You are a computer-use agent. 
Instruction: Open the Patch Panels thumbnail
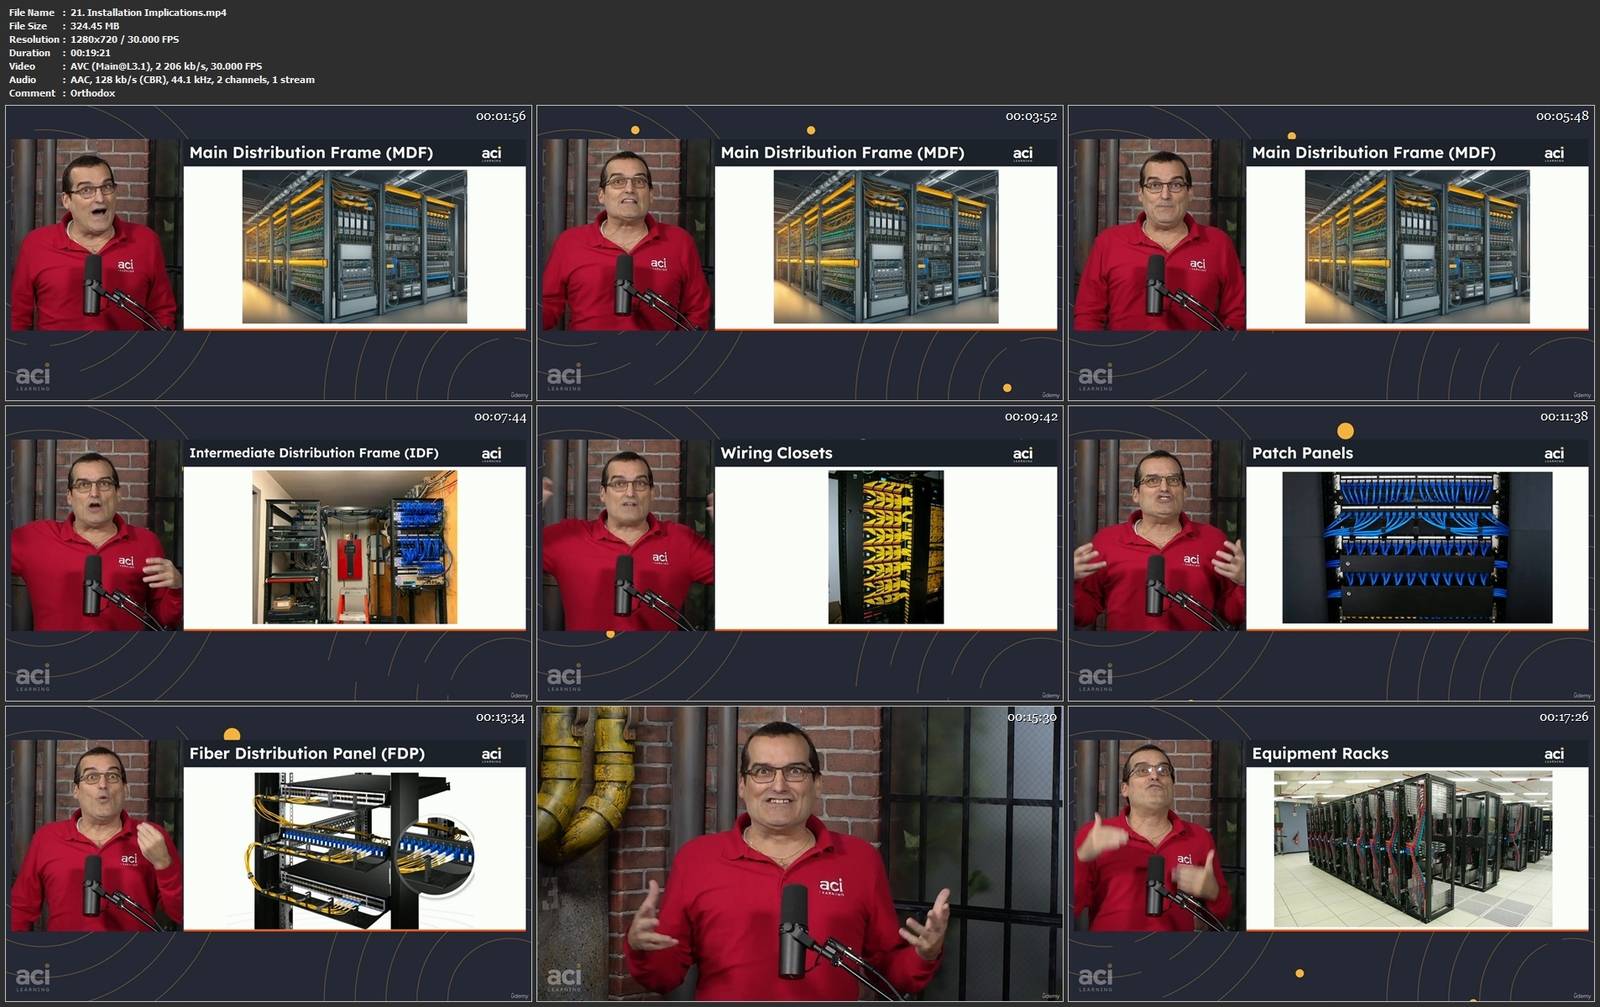click(1331, 553)
